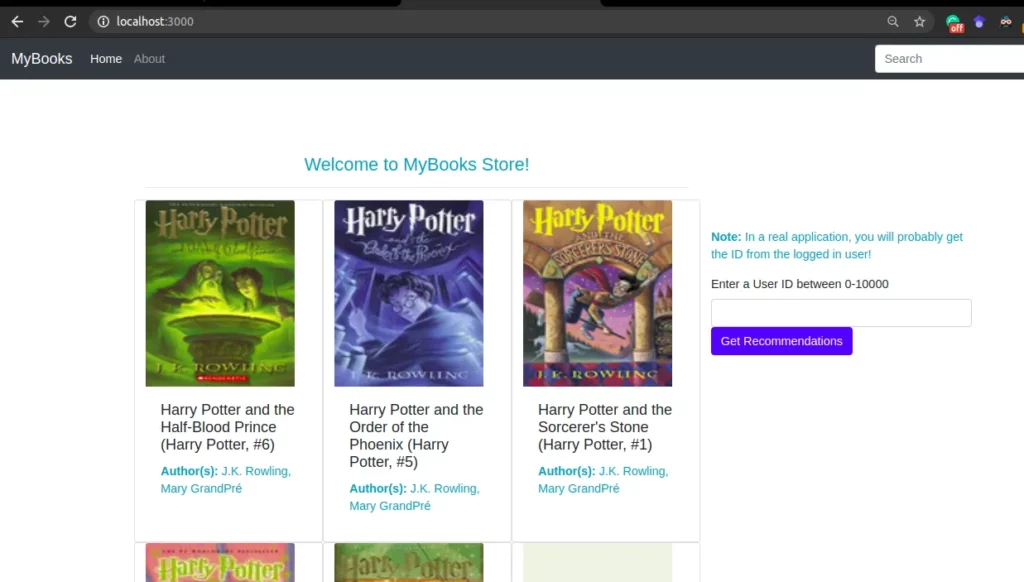
Task: Open the zoom magnifier icon in address bar
Action: (x=893, y=22)
